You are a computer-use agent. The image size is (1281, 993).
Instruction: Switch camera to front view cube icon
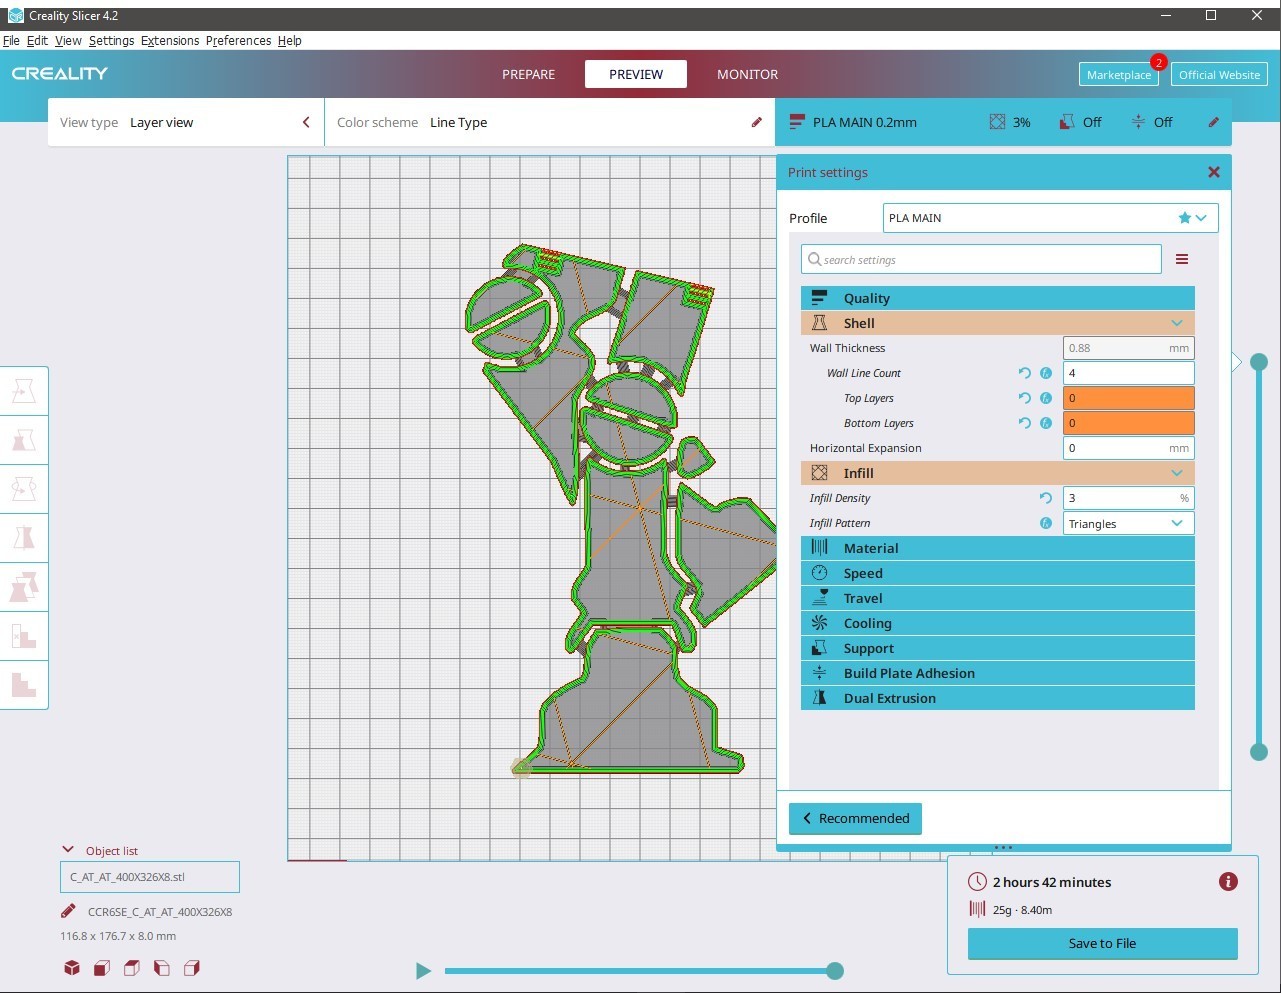[x=102, y=967]
